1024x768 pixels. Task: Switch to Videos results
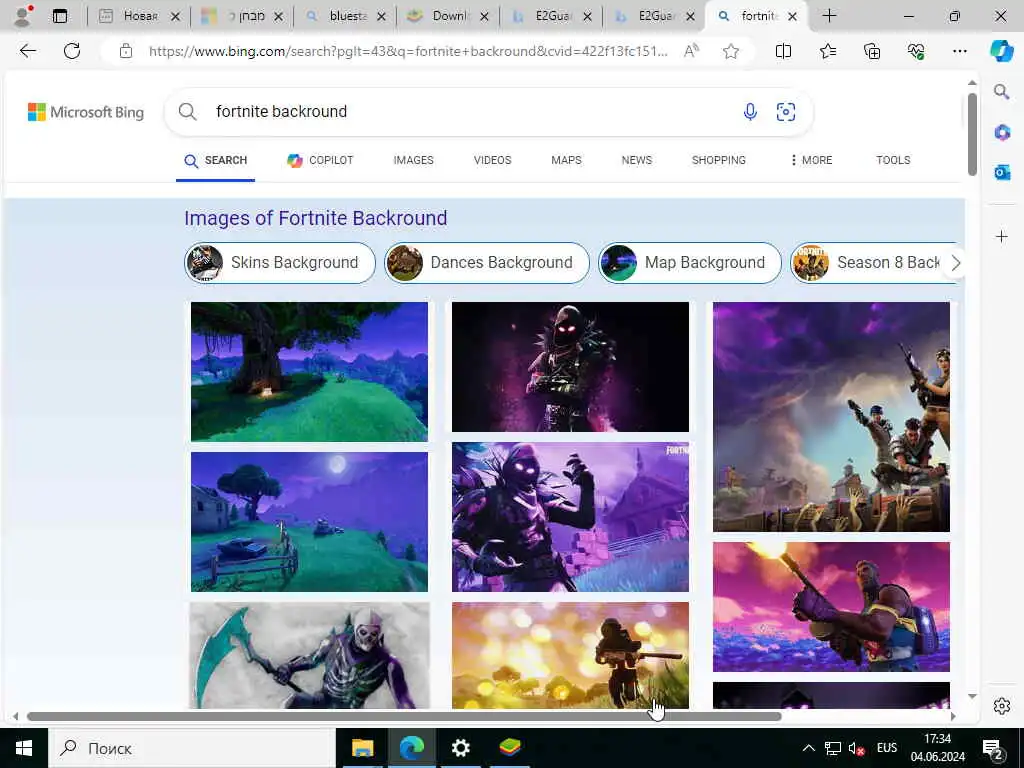[x=492, y=160]
